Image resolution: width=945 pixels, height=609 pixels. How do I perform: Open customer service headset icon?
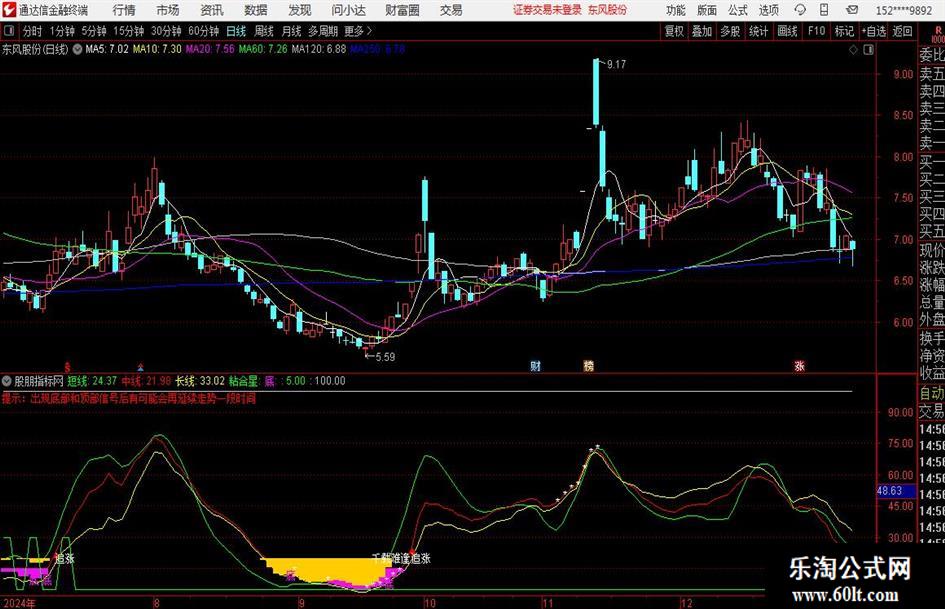point(800,10)
